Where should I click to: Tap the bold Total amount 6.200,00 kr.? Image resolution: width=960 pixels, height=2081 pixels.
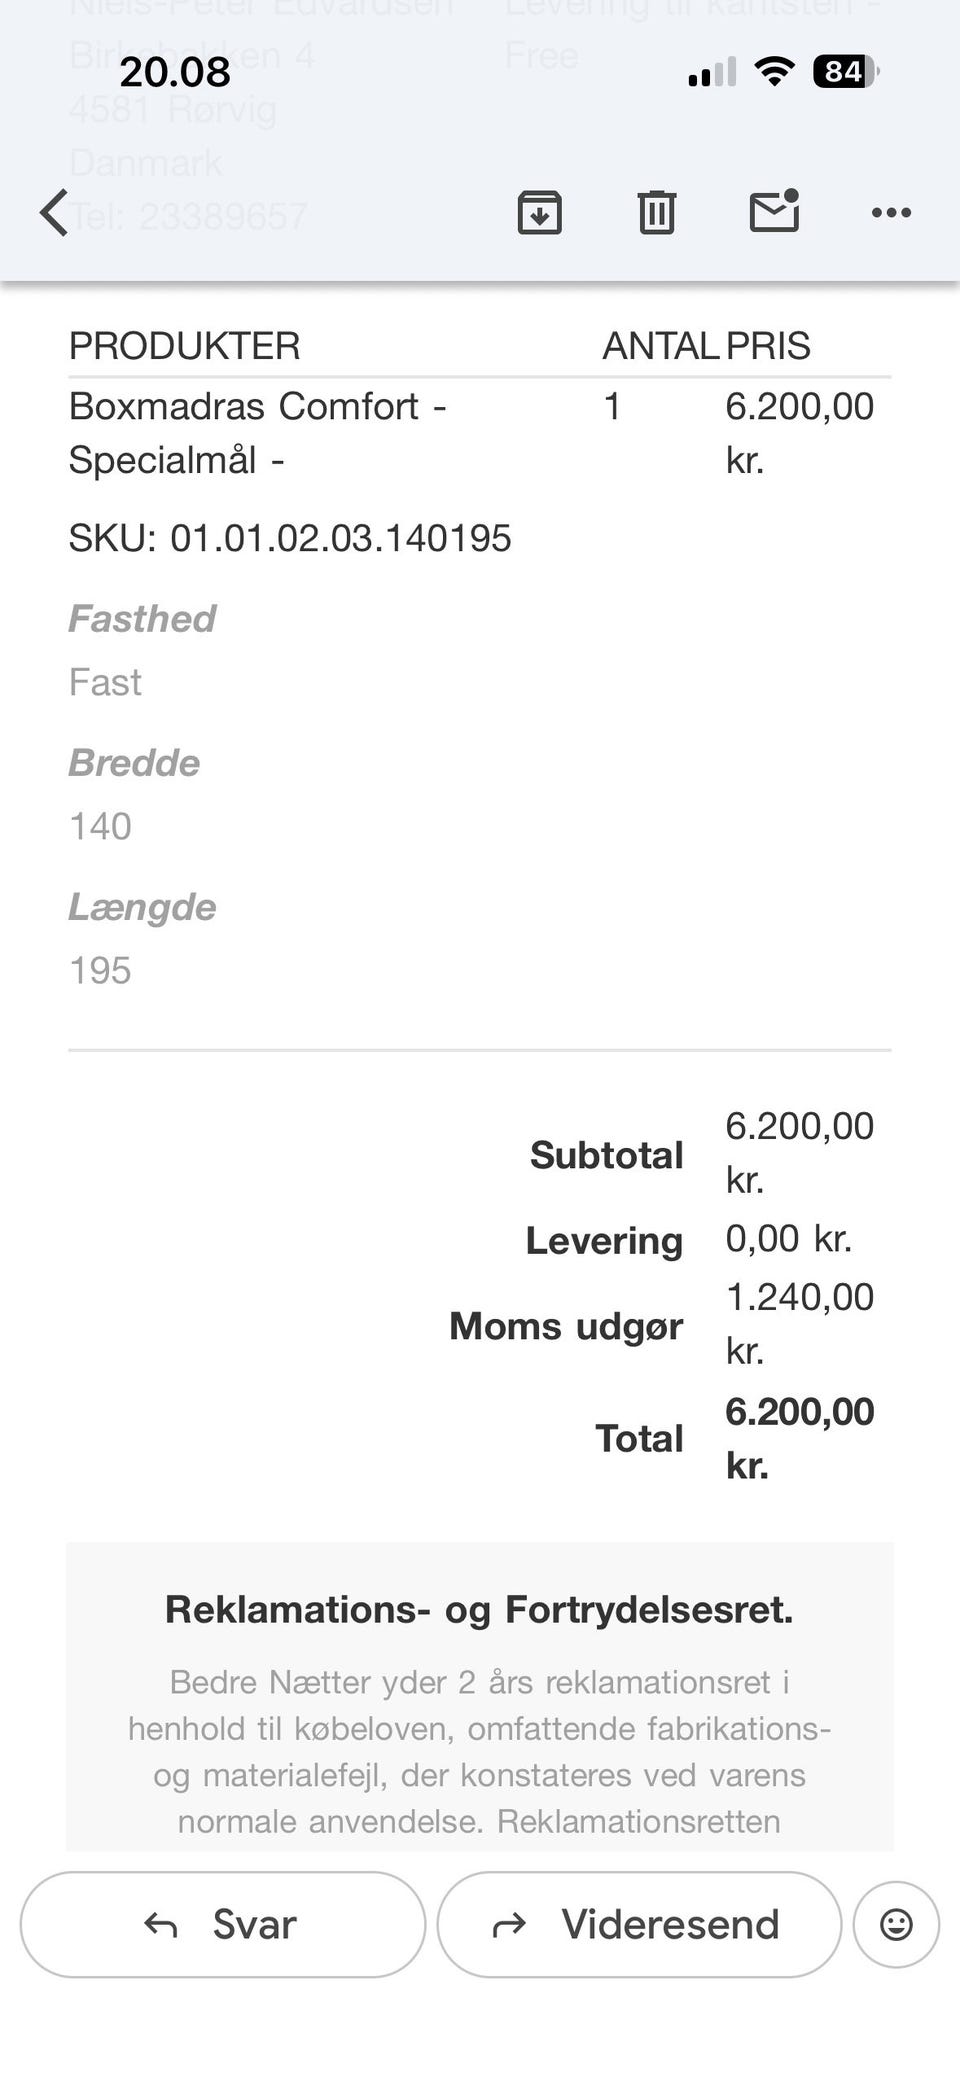click(x=800, y=1438)
